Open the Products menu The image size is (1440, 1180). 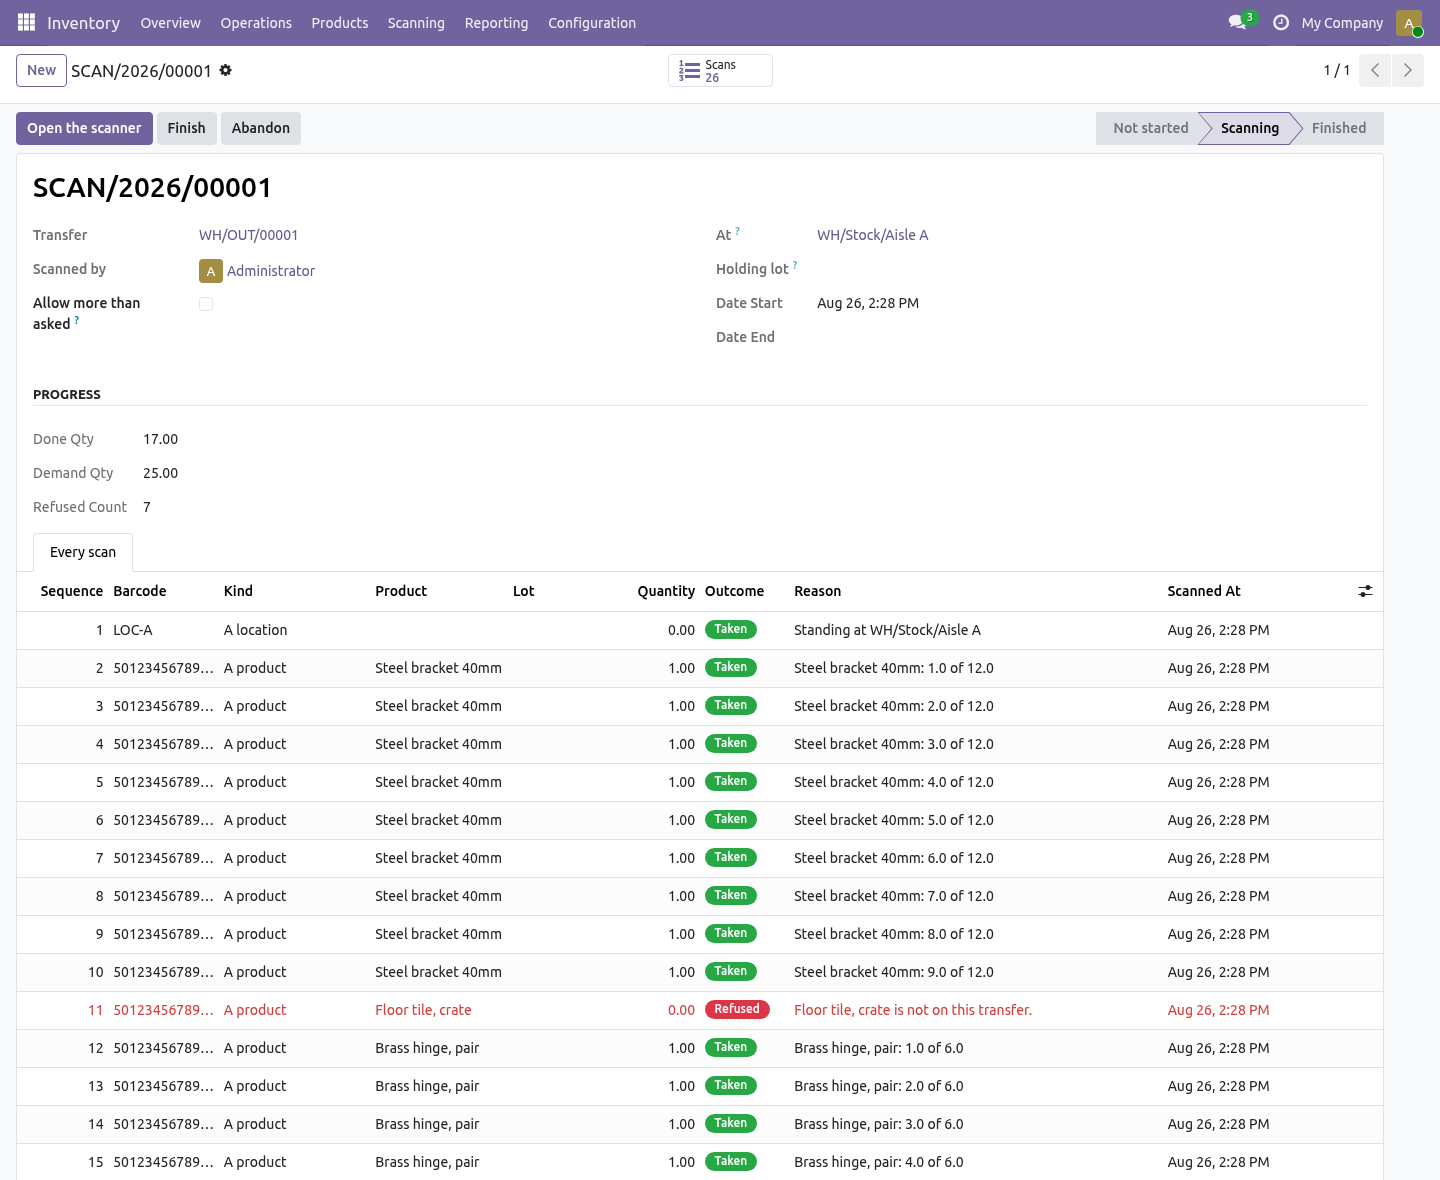click(340, 22)
